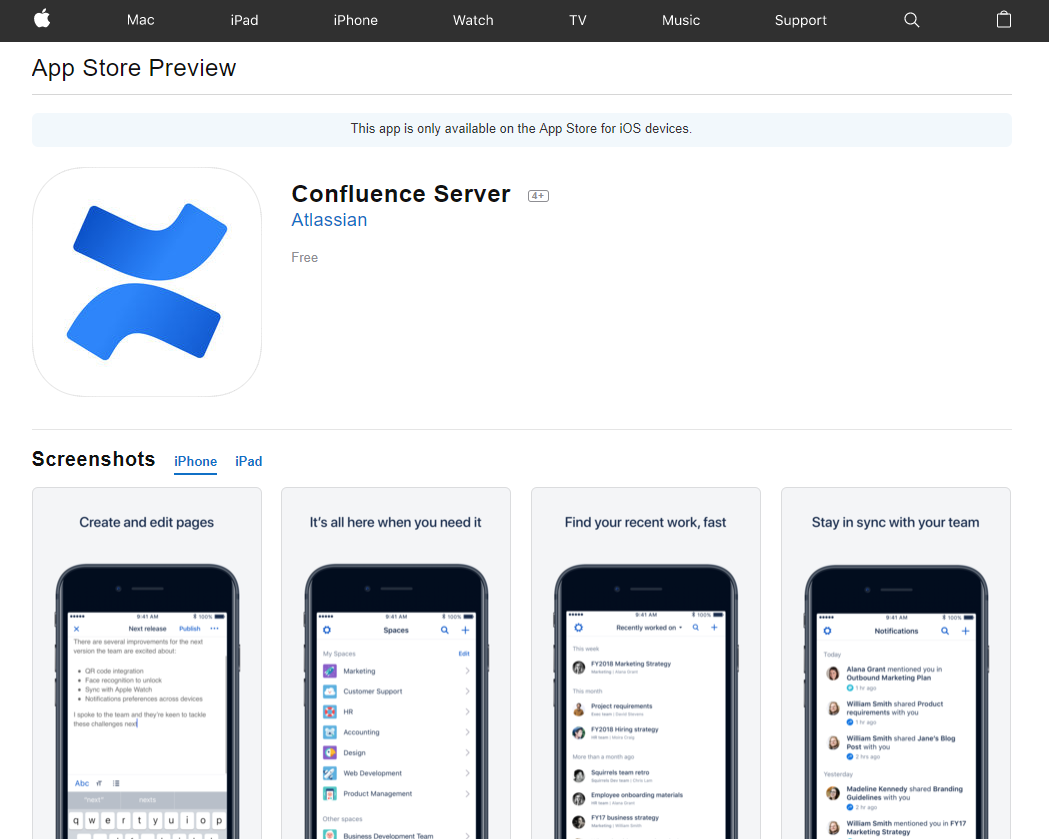The width and height of the screenshot is (1049, 839).
Task: Click the Confluence Server app icon
Action: coord(147,282)
